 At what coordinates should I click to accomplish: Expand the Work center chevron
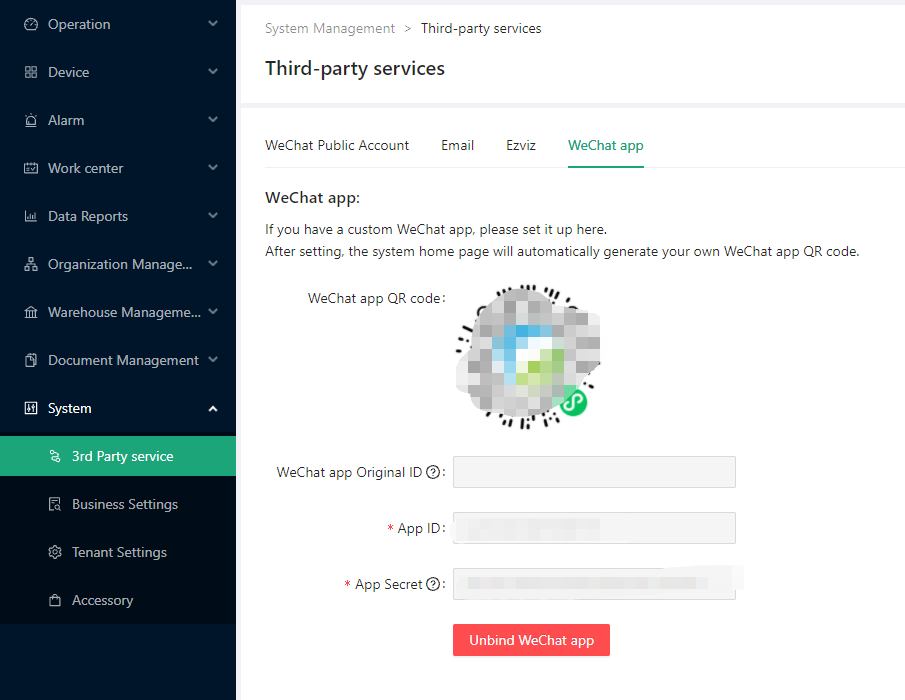coord(213,167)
